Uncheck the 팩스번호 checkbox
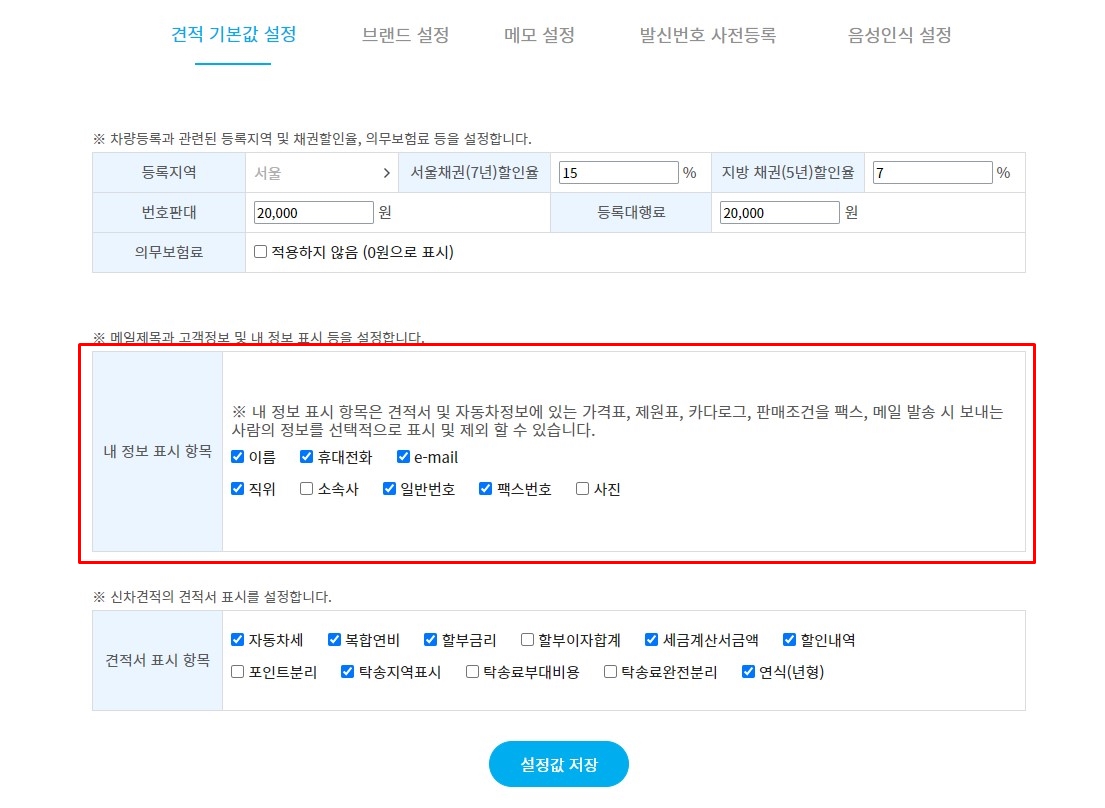 (485, 488)
